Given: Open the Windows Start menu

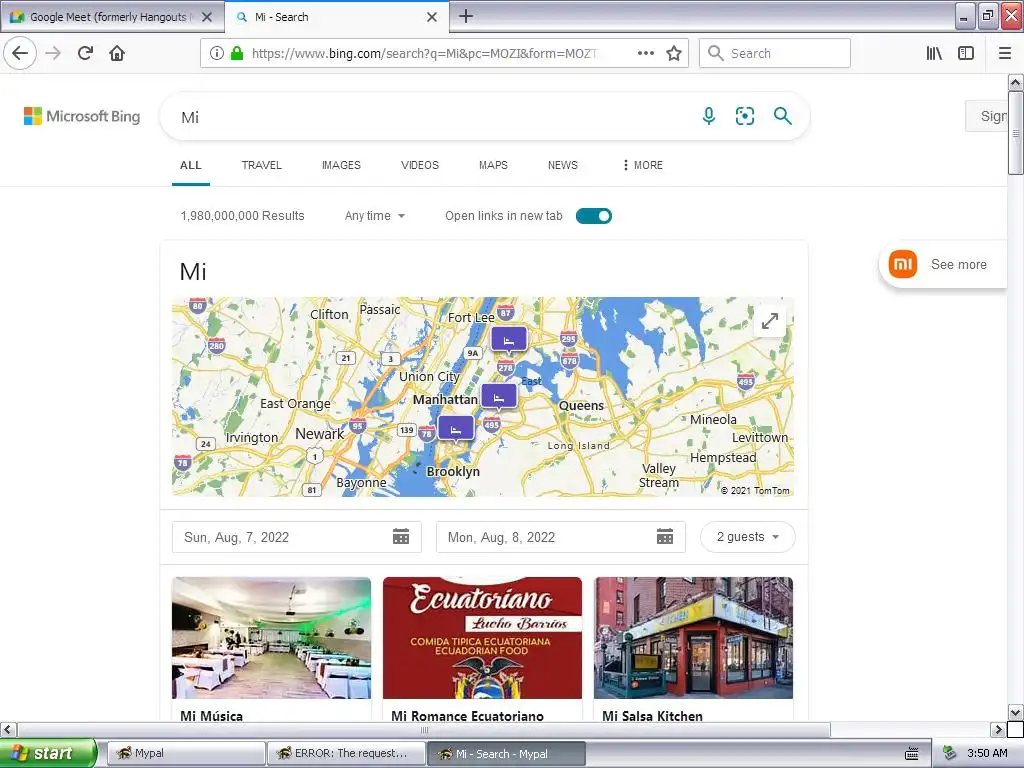Looking at the screenshot, I should click(x=47, y=753).
